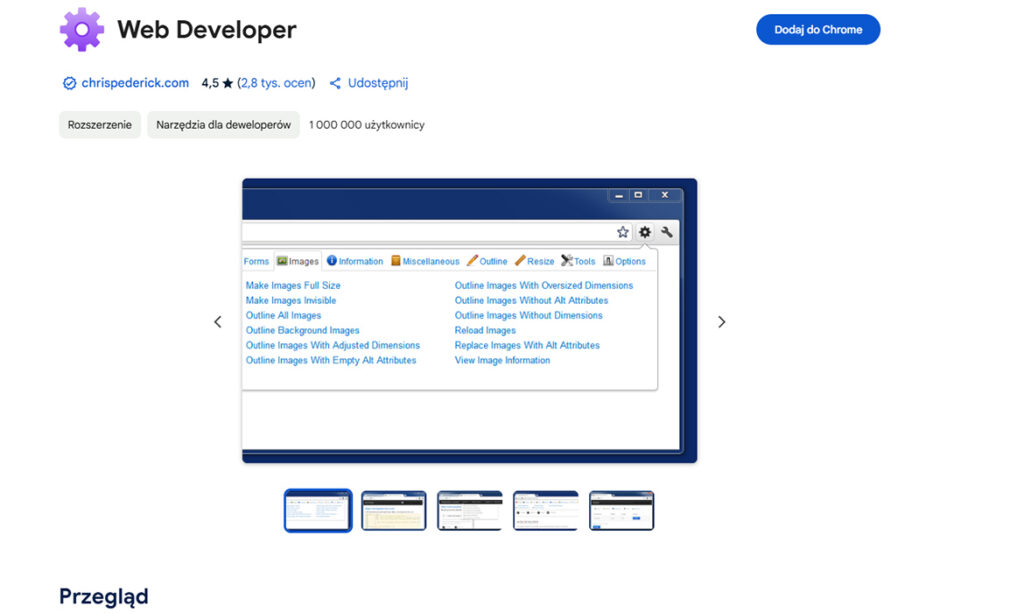Click Outline All Images
This screenshot has width=1024, height=613.
[283, 315]
